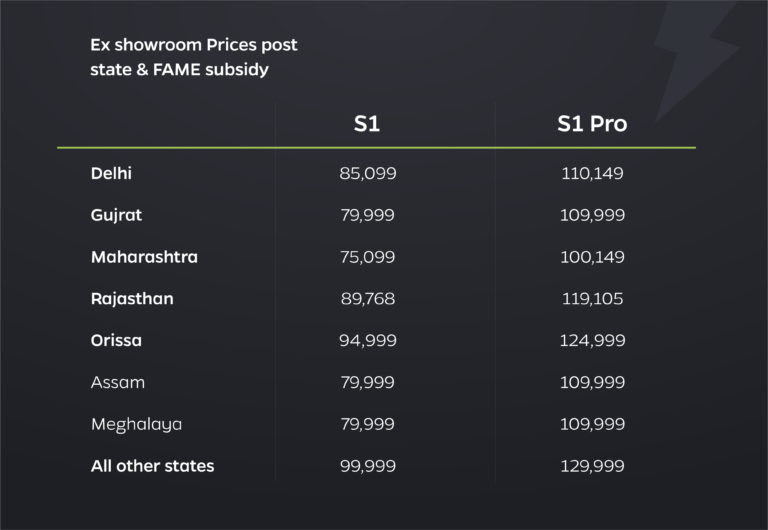The height and width of the screenshot is (530, 768).
Task: Select the S1 column header
Action: (367, 125)
